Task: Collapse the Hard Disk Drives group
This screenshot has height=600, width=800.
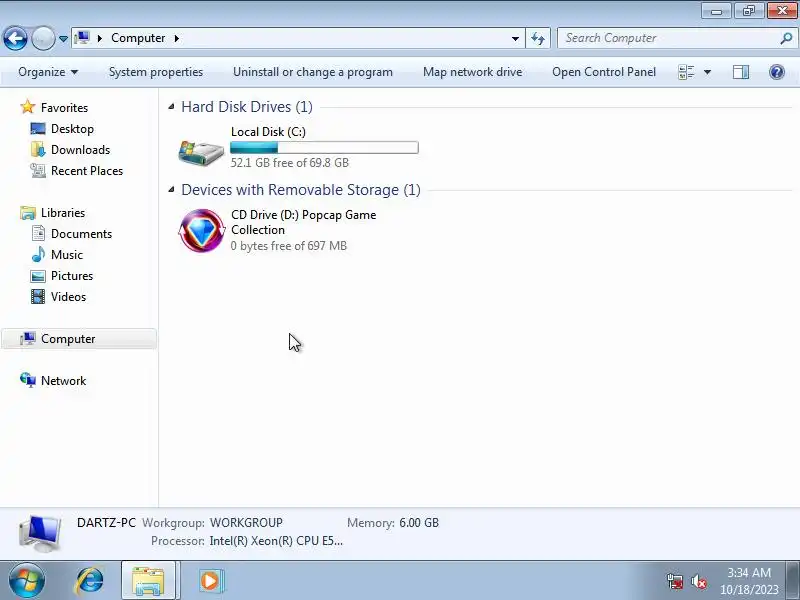Action: 171,107
